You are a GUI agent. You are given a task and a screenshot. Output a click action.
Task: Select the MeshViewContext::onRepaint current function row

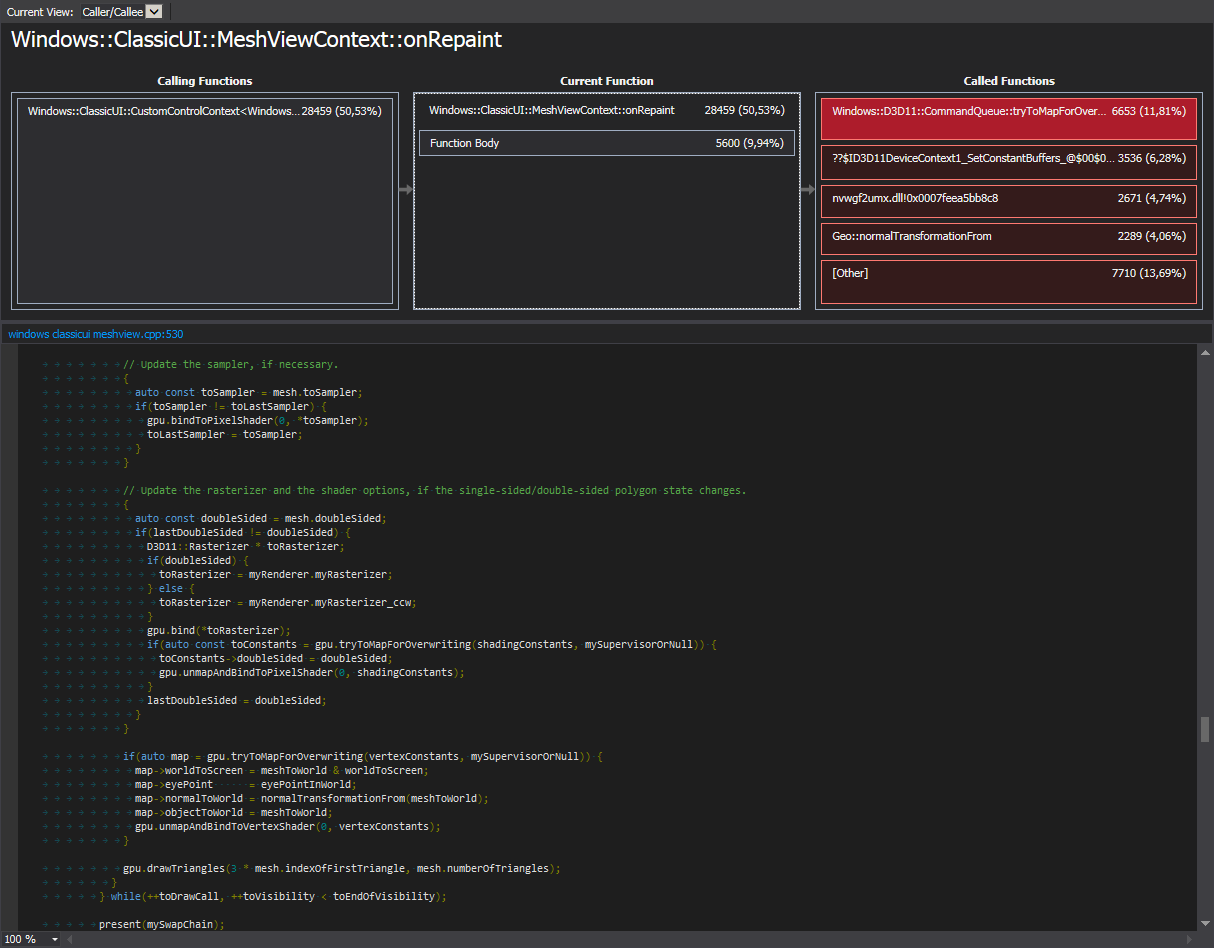tap(606, 110)
